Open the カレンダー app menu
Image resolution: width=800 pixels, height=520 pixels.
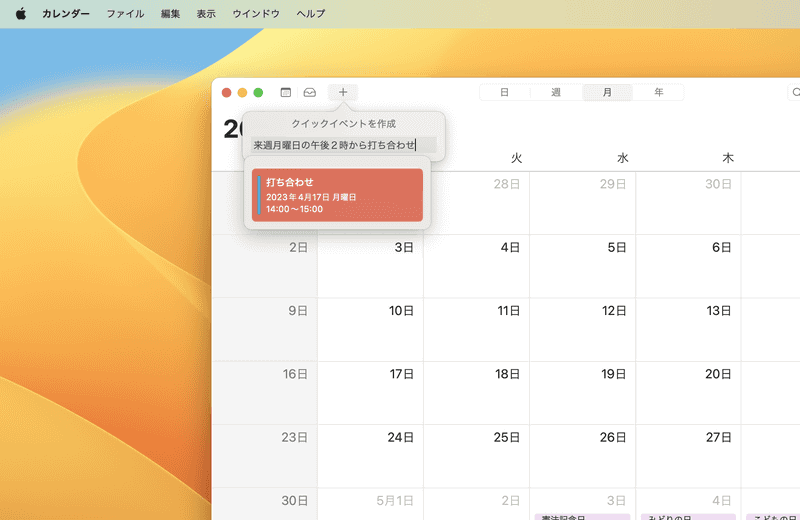(66, 14)
